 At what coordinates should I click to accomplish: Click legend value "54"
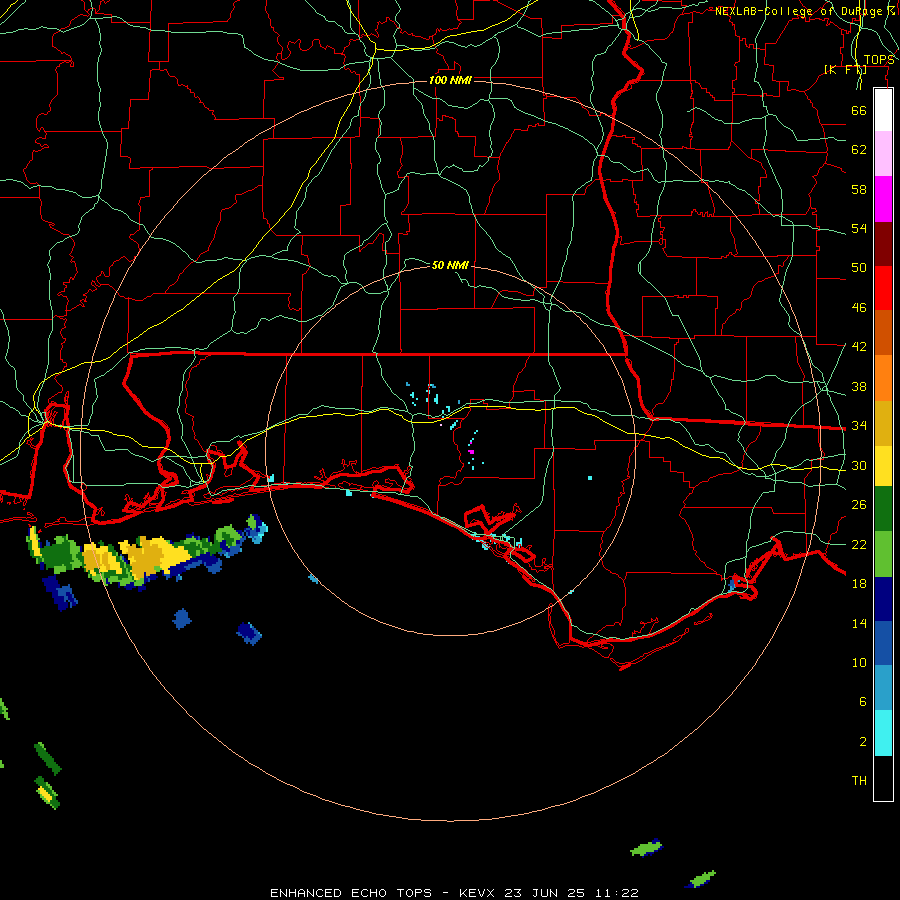pos(859,228)
